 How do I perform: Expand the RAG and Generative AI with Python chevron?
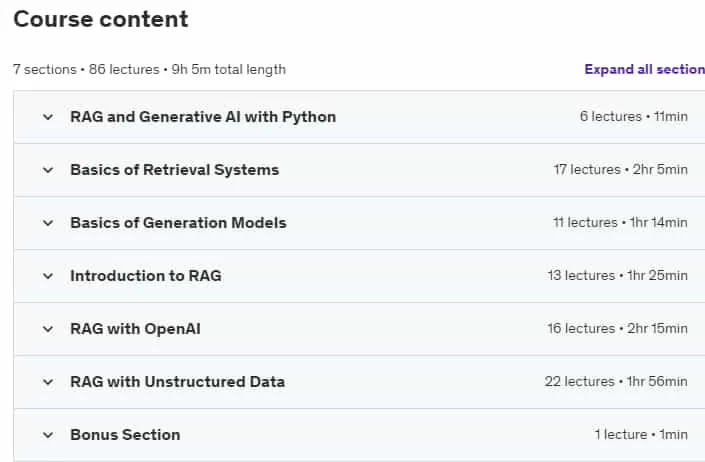pyautogui.click(x=48, y=117)
